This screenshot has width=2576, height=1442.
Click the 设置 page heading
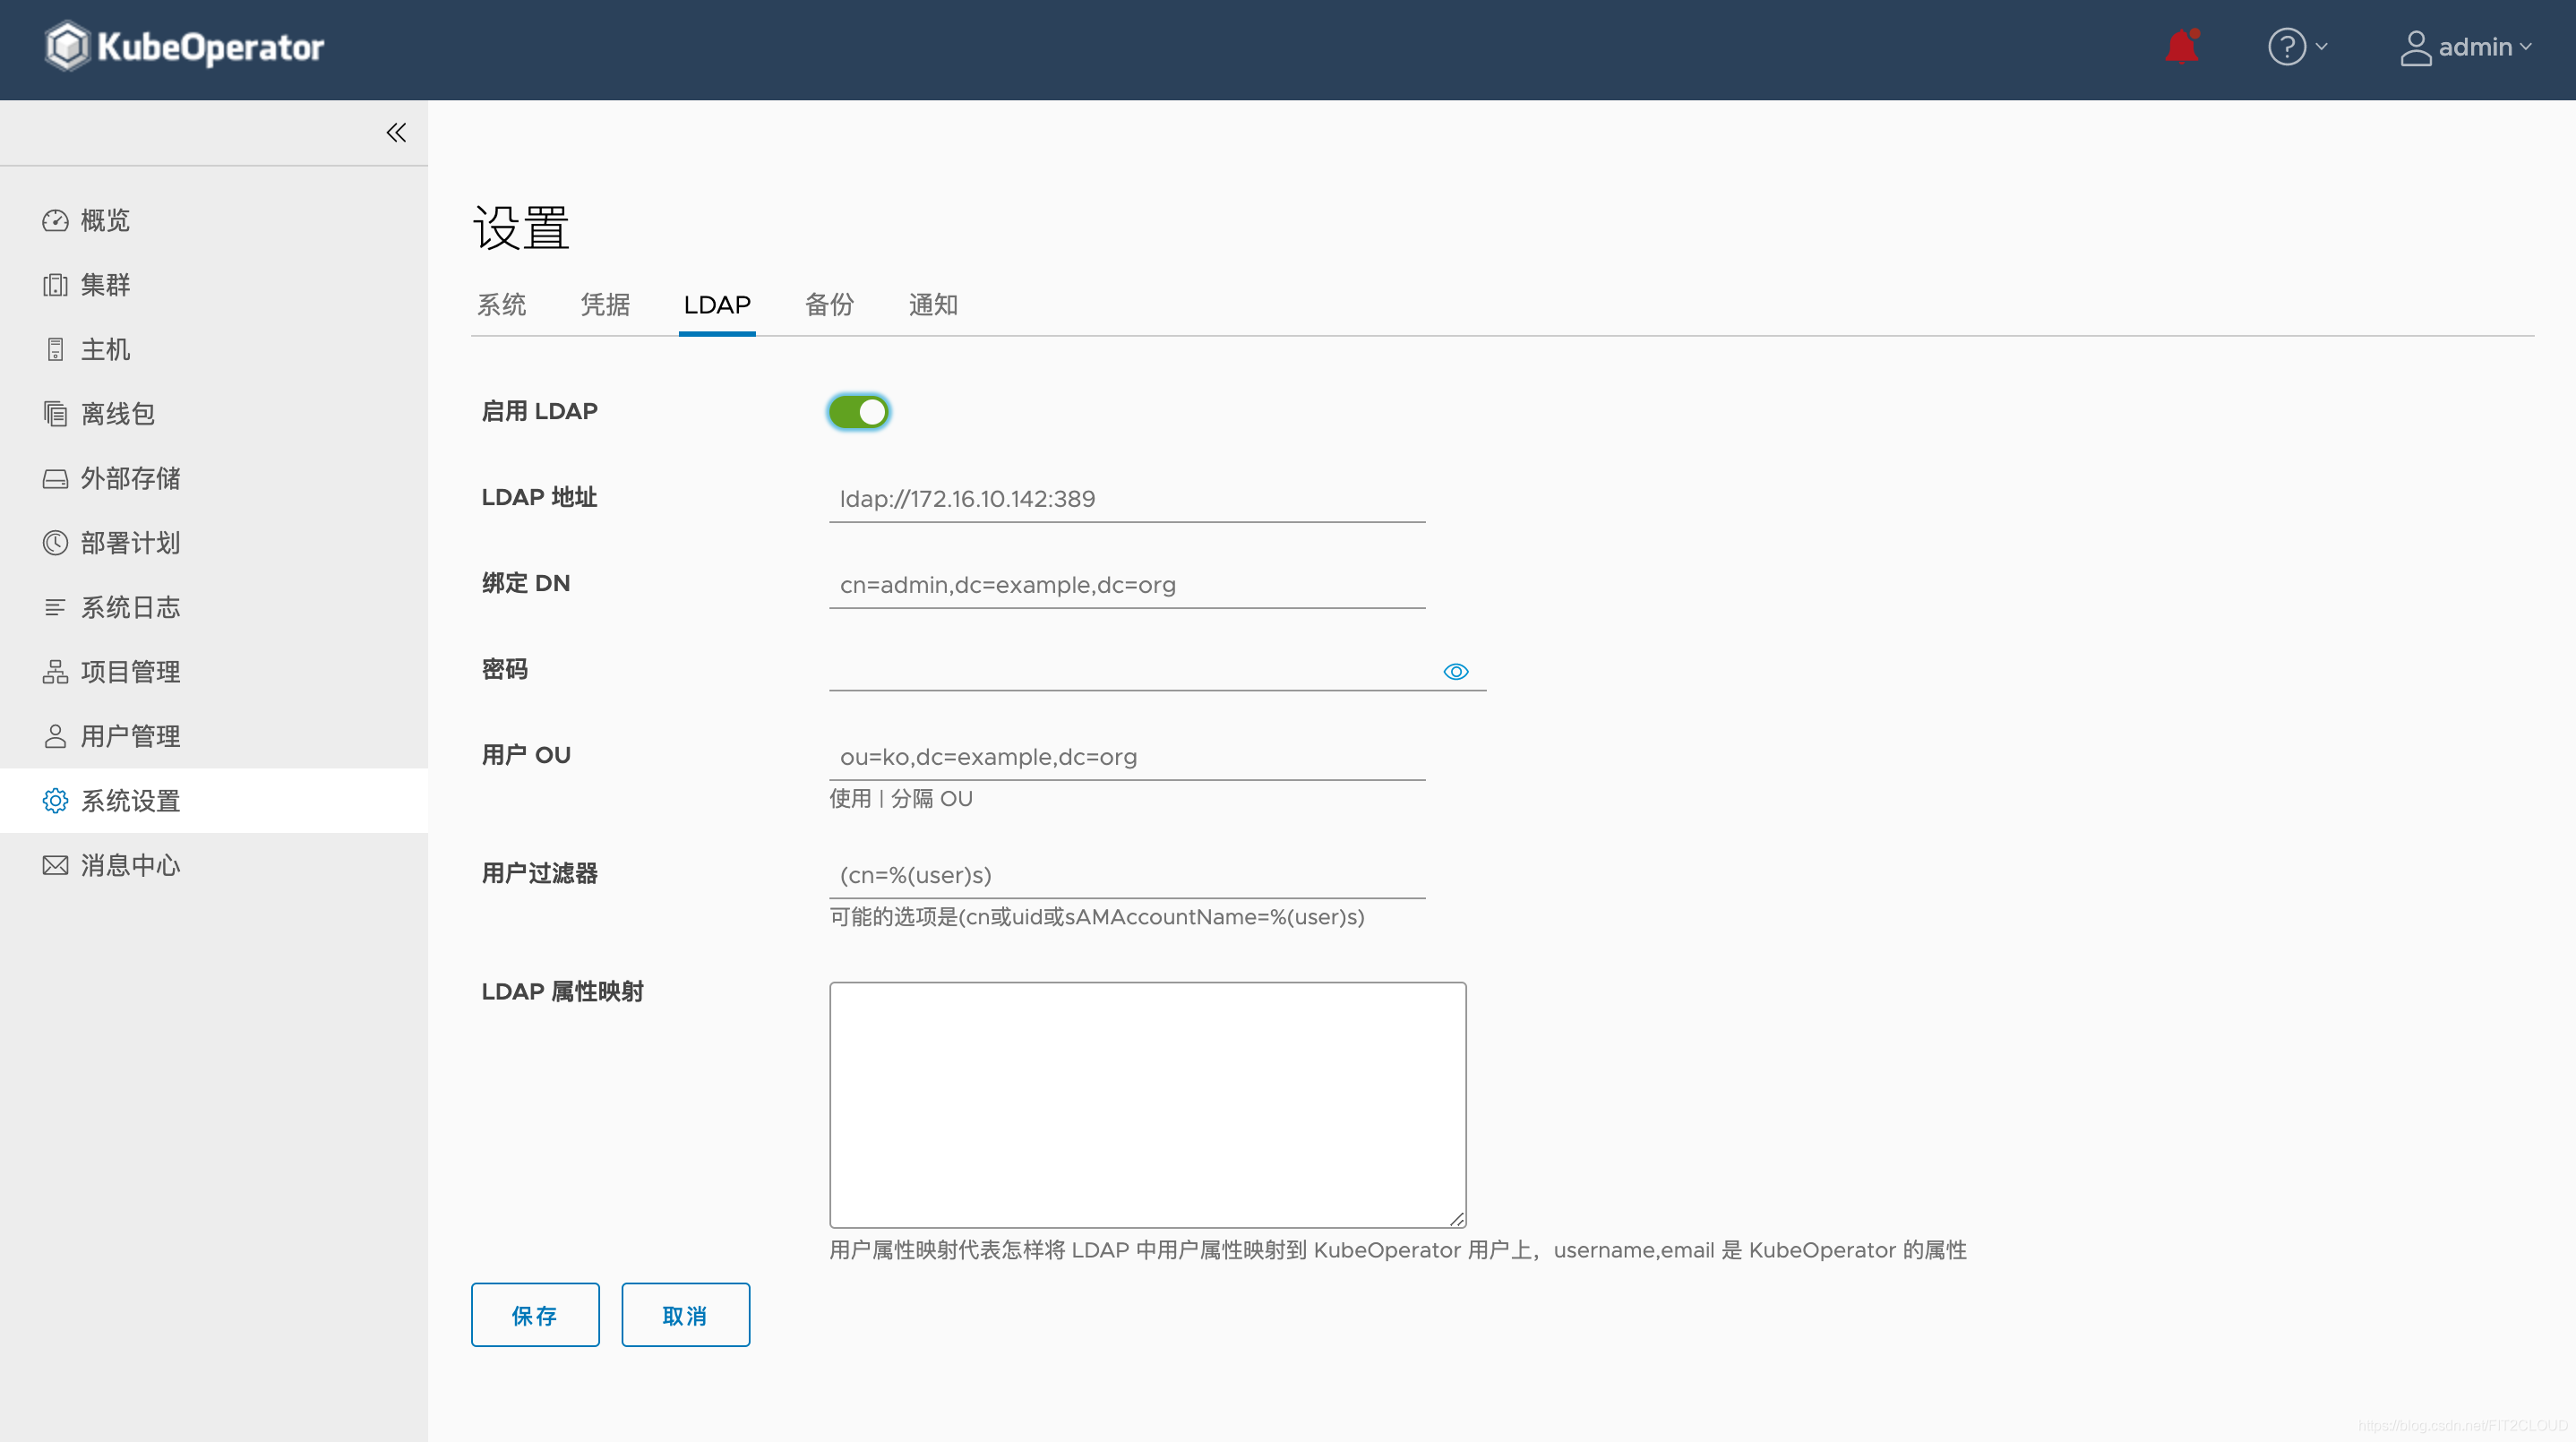tap(521, 228)
